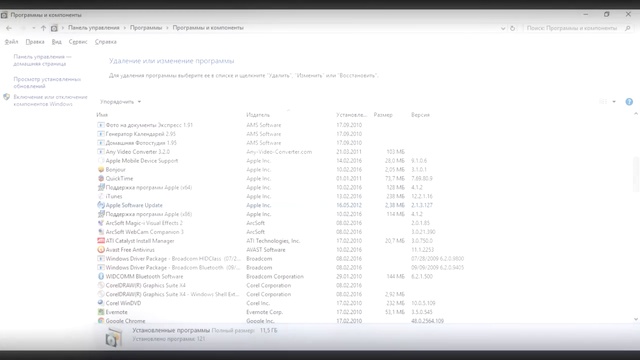640x360 pixels.
Task: Sort by the Размер column header
Action: pyautogui.click(x=383, y=115)
